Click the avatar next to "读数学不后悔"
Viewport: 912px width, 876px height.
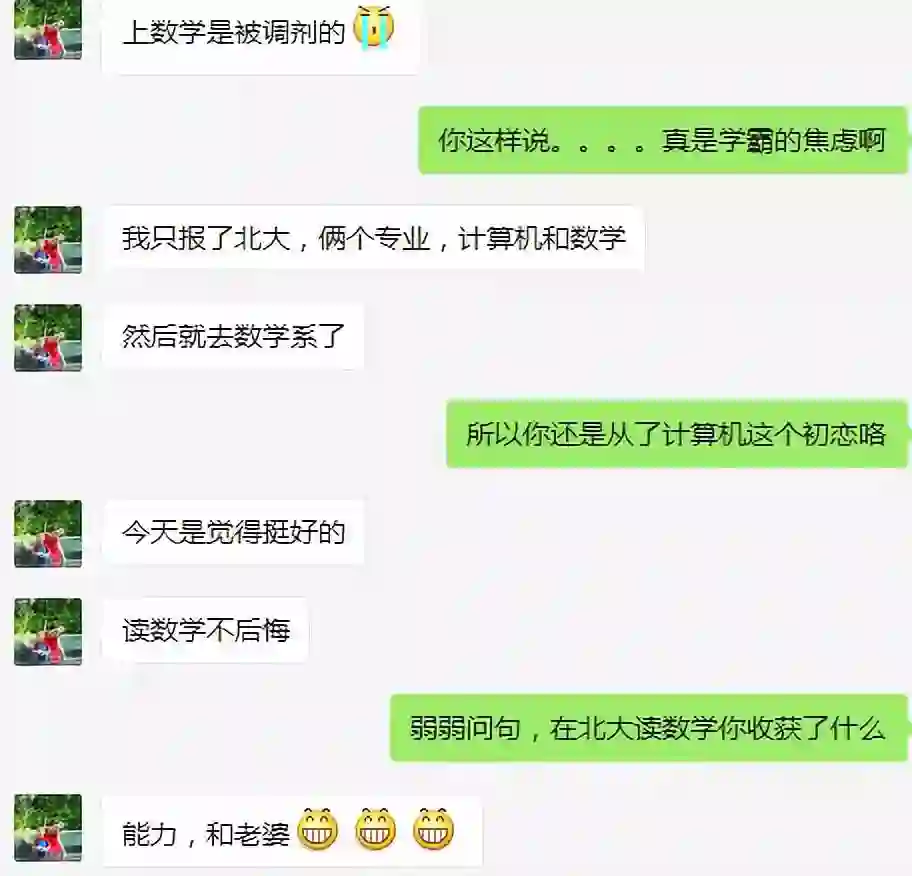[48, 632]
